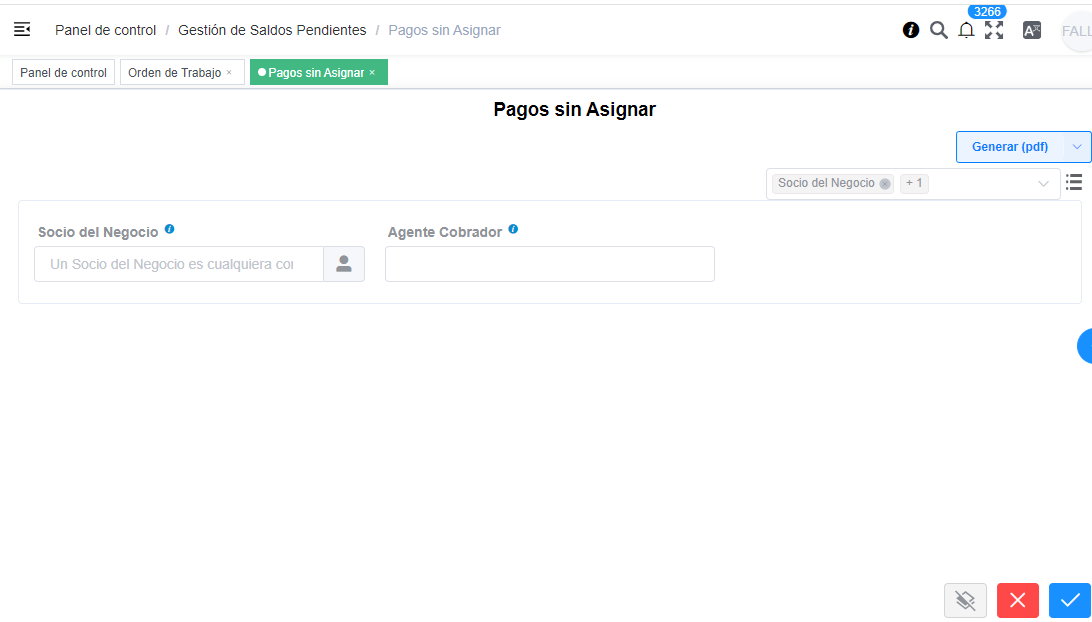Click the Agente Cobrador input field
This screenshot has height=622, width=1092.
pyautogui.click(x=549, y=263)
